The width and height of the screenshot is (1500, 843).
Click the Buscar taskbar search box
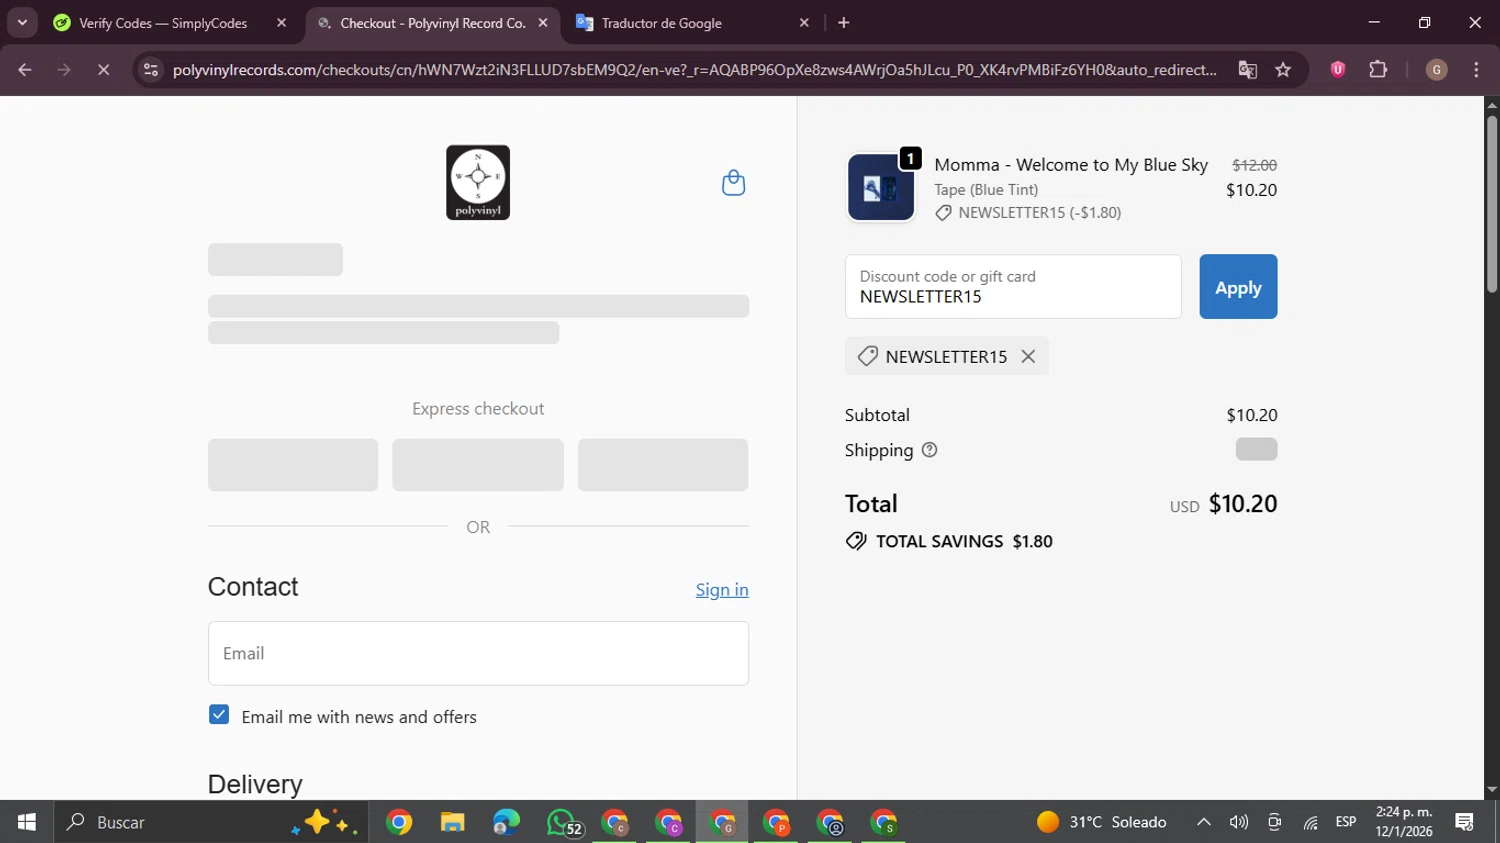[210, 822]
